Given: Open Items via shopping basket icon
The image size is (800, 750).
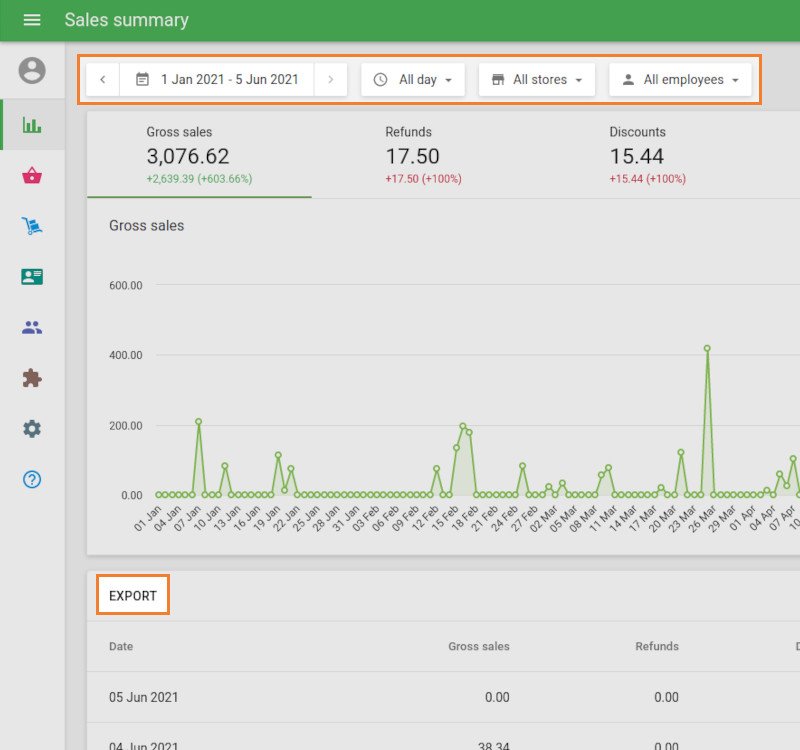Looking at the screenshot, I should [x=32, y=176].
